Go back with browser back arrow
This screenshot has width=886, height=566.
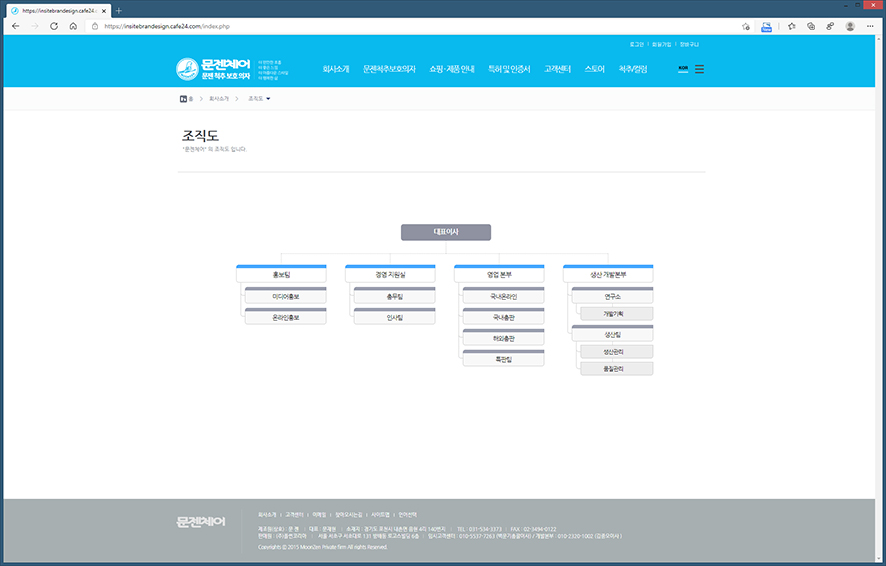[15, 26]
